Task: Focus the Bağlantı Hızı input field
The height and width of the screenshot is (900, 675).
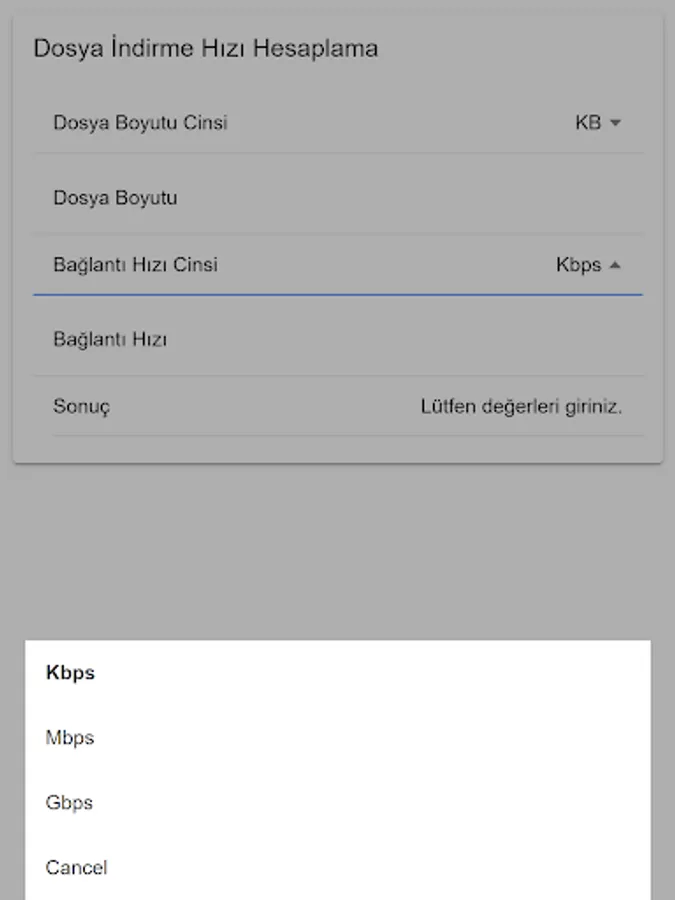Action: click(338, 339)
